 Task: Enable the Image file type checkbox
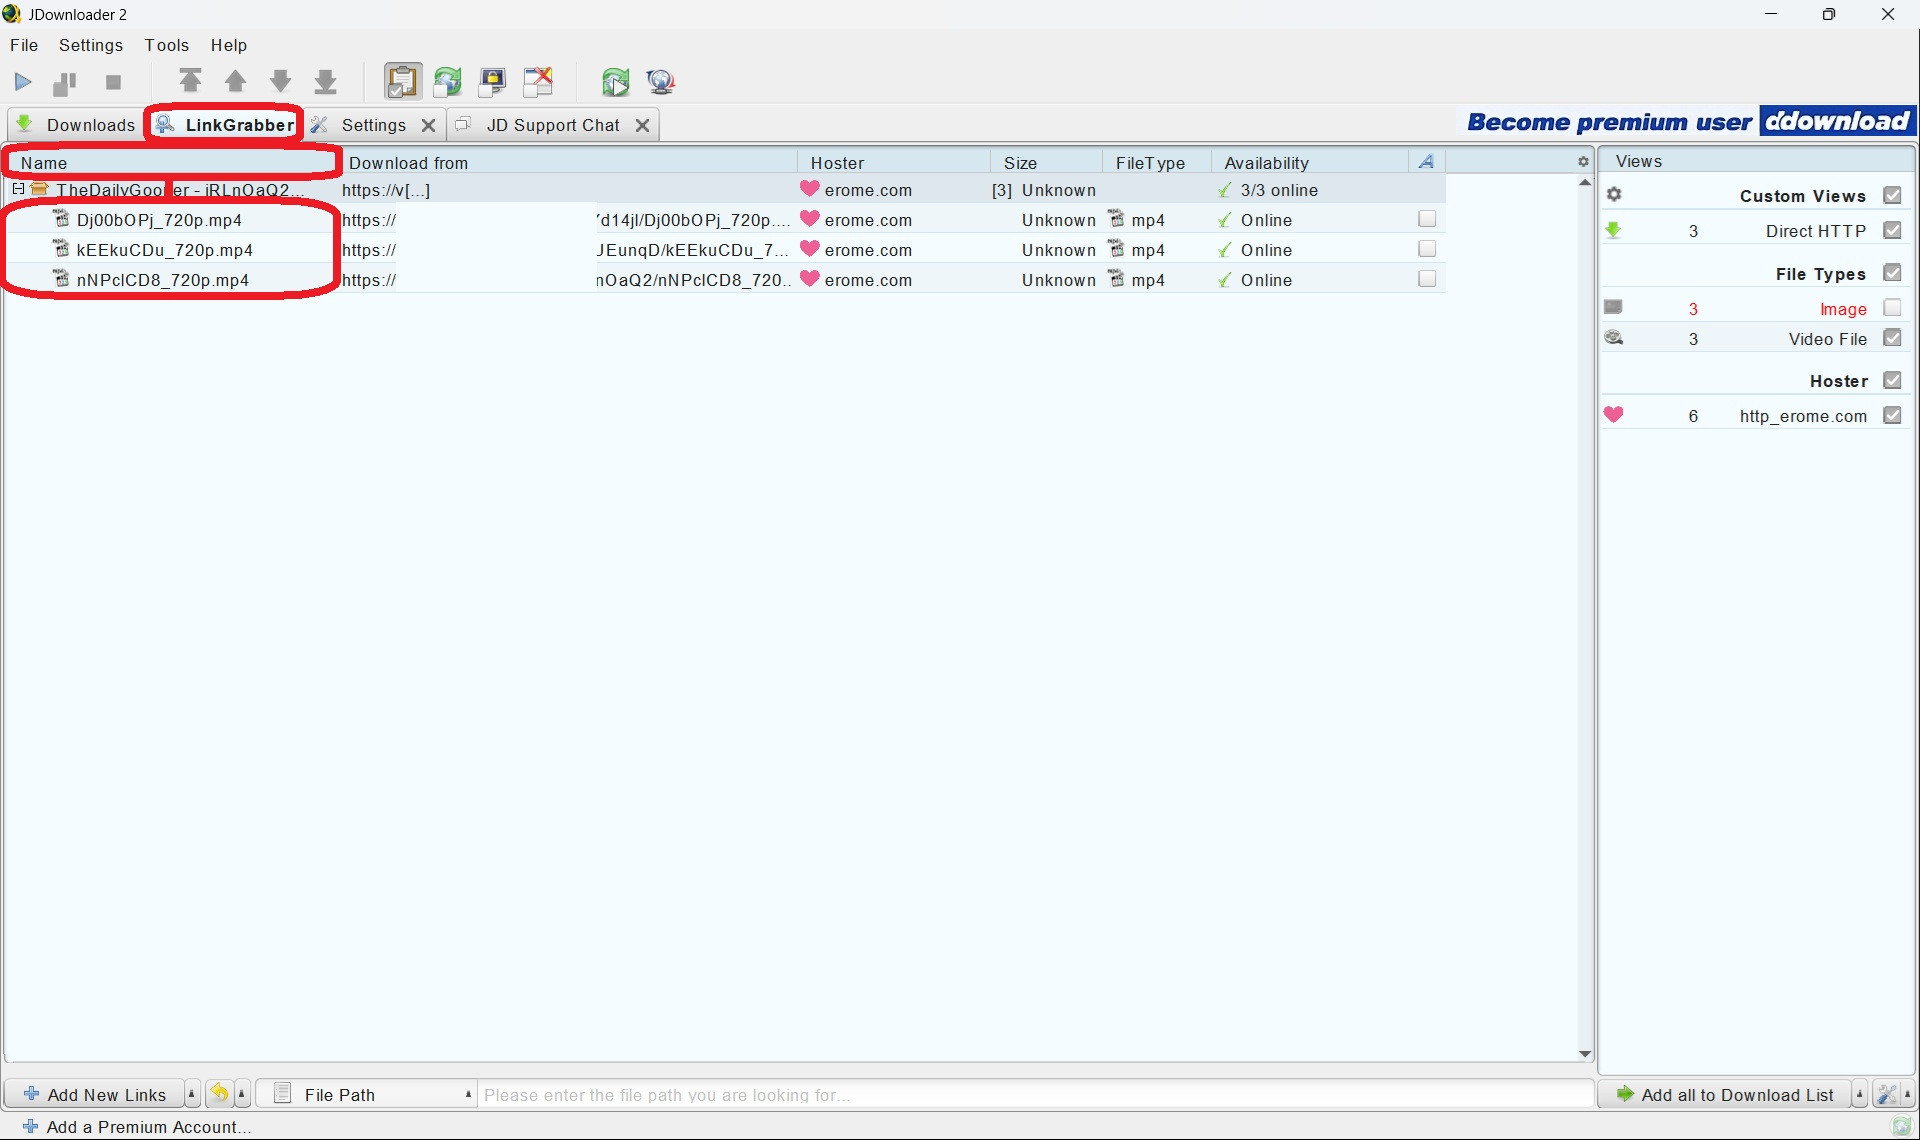click(1892, 308)
